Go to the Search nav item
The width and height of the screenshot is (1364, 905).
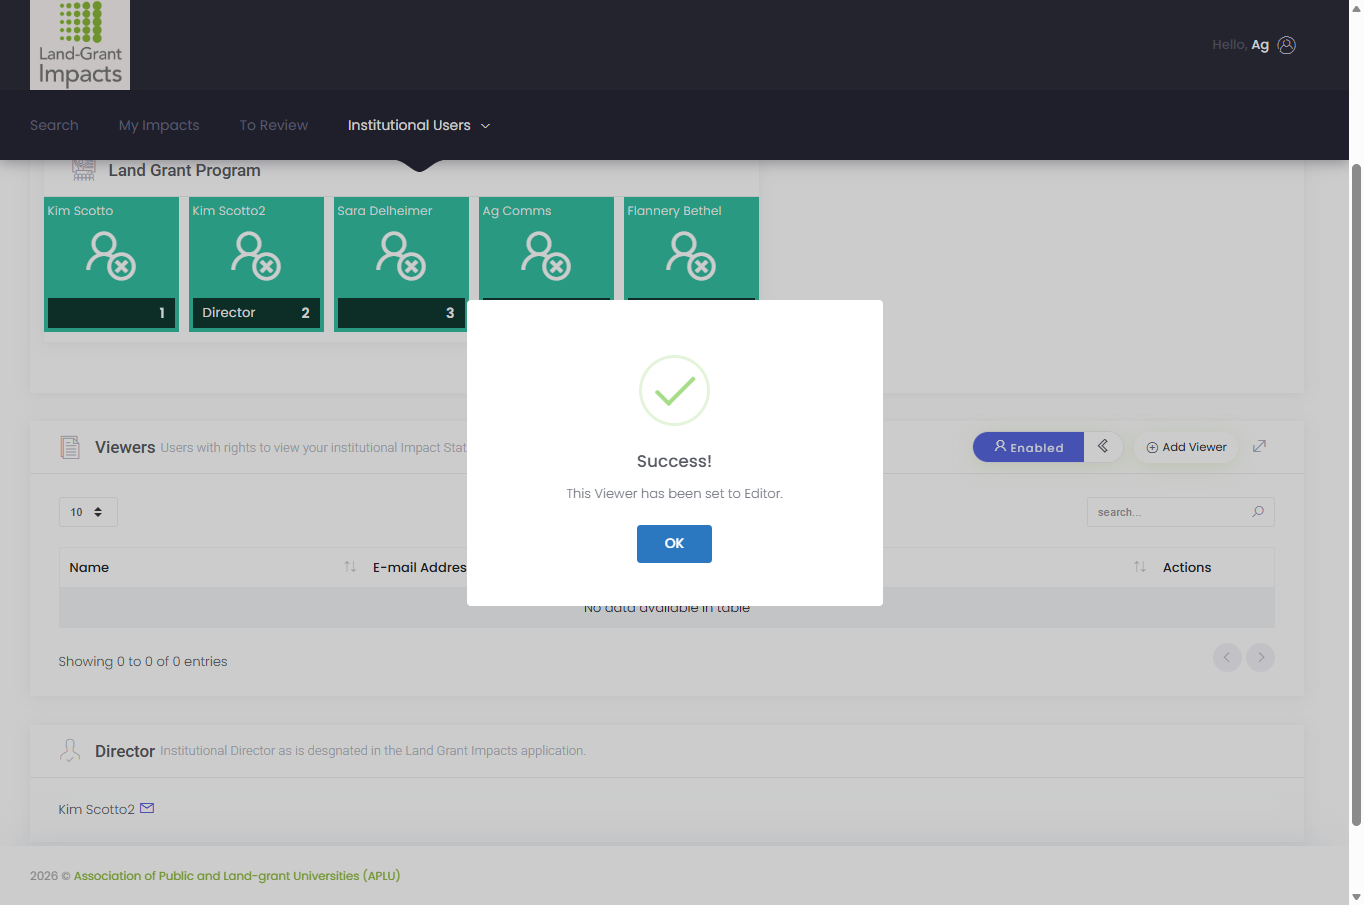tap(54, 125)
